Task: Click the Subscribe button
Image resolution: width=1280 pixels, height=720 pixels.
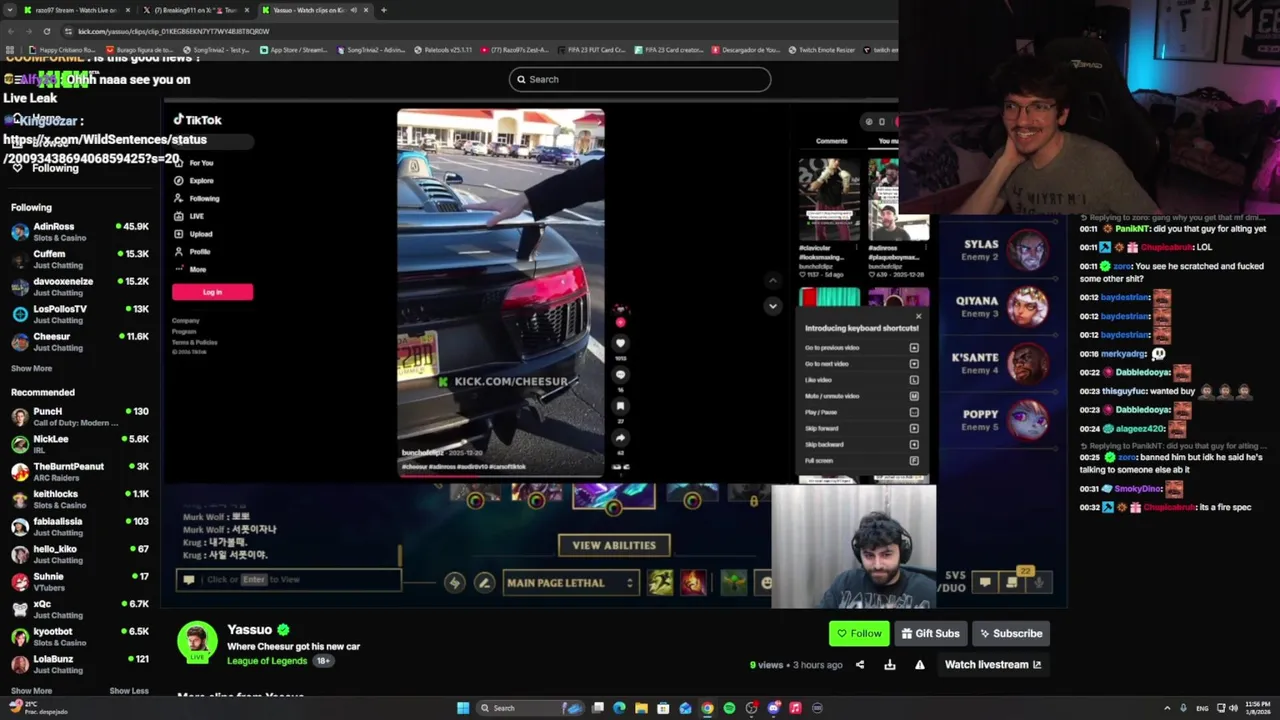Action: coord(1011,633)
